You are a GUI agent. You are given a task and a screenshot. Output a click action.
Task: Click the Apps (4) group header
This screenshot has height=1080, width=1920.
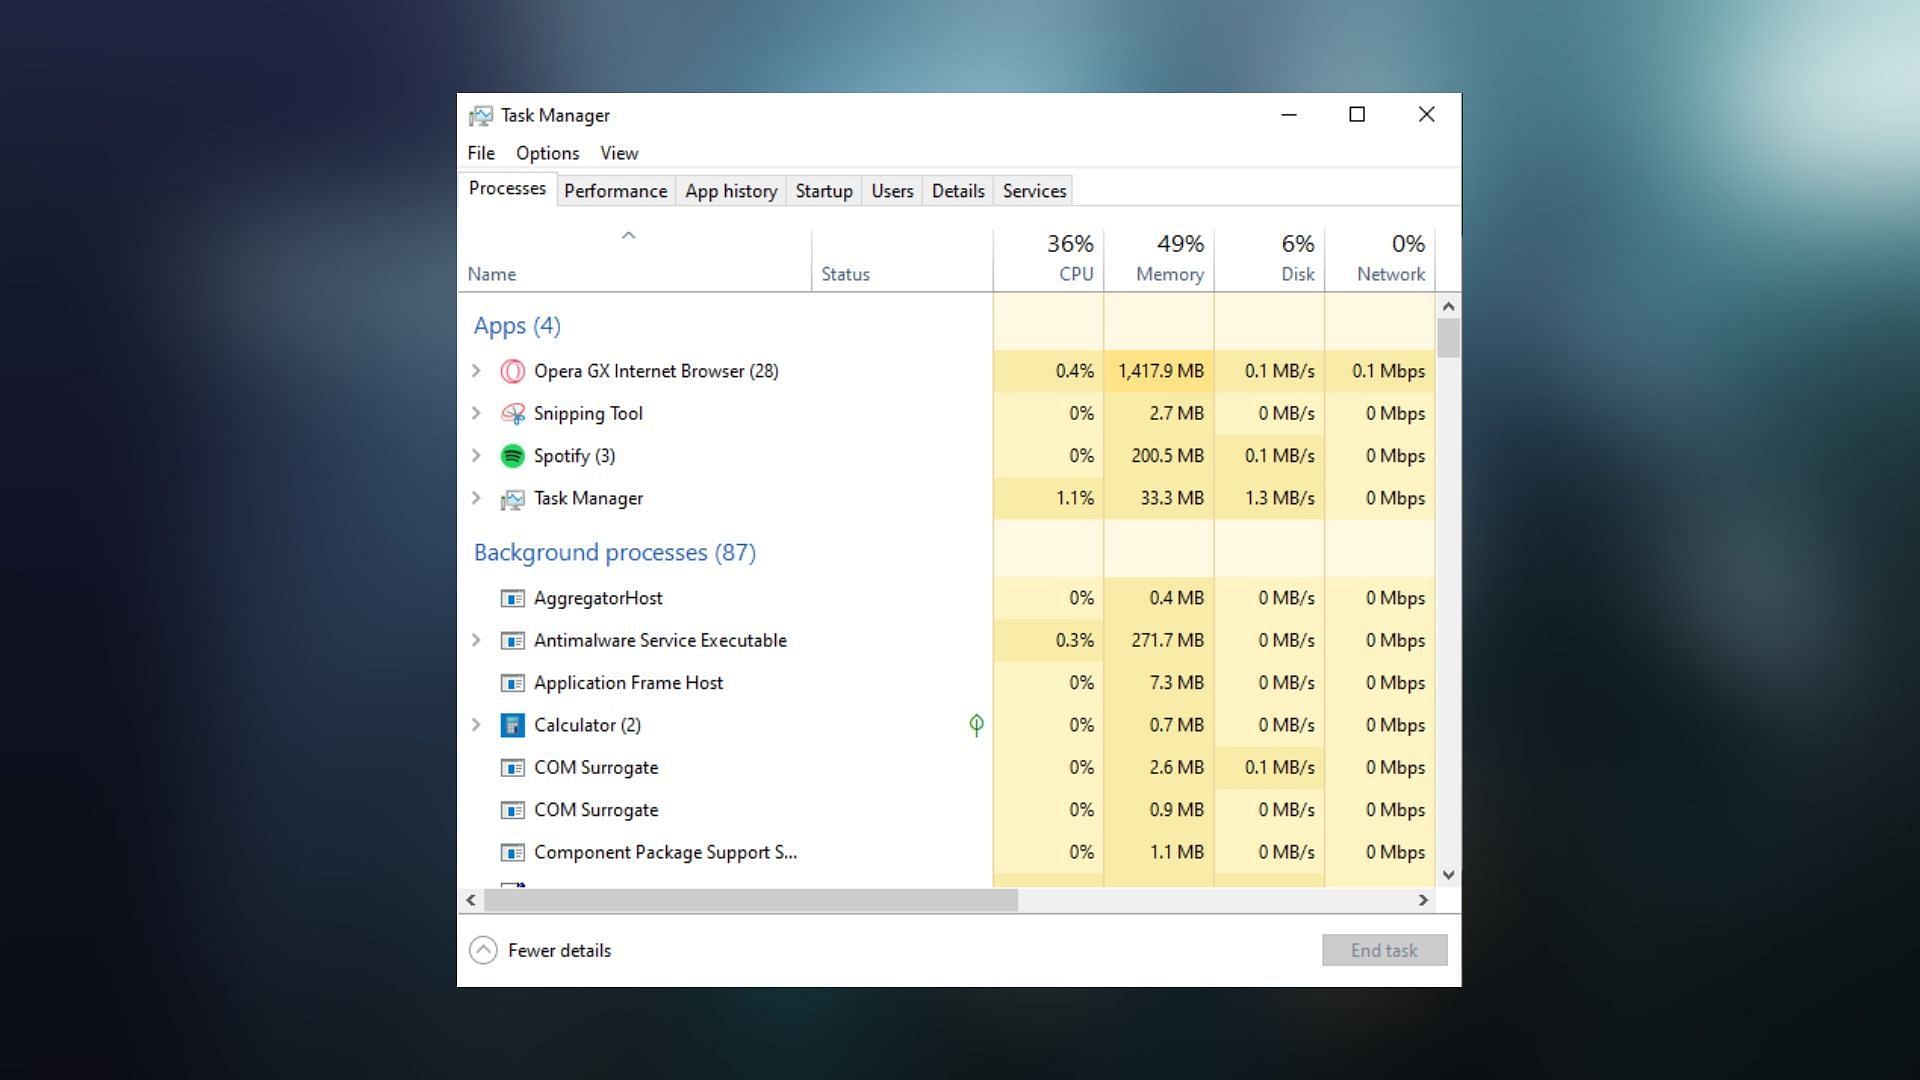click(x=517, y=326)
